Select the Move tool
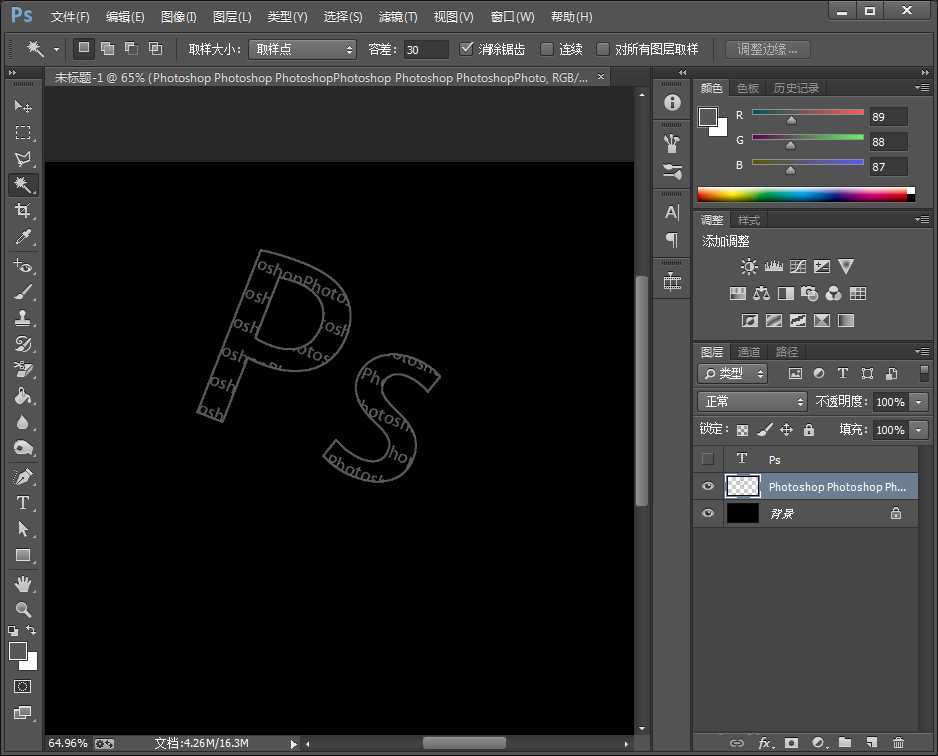 click(22, 107)
